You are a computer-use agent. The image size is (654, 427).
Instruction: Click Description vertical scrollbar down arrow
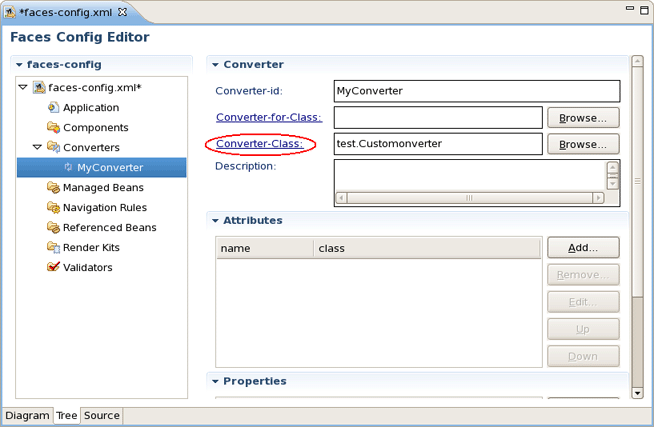click(612, 183)
